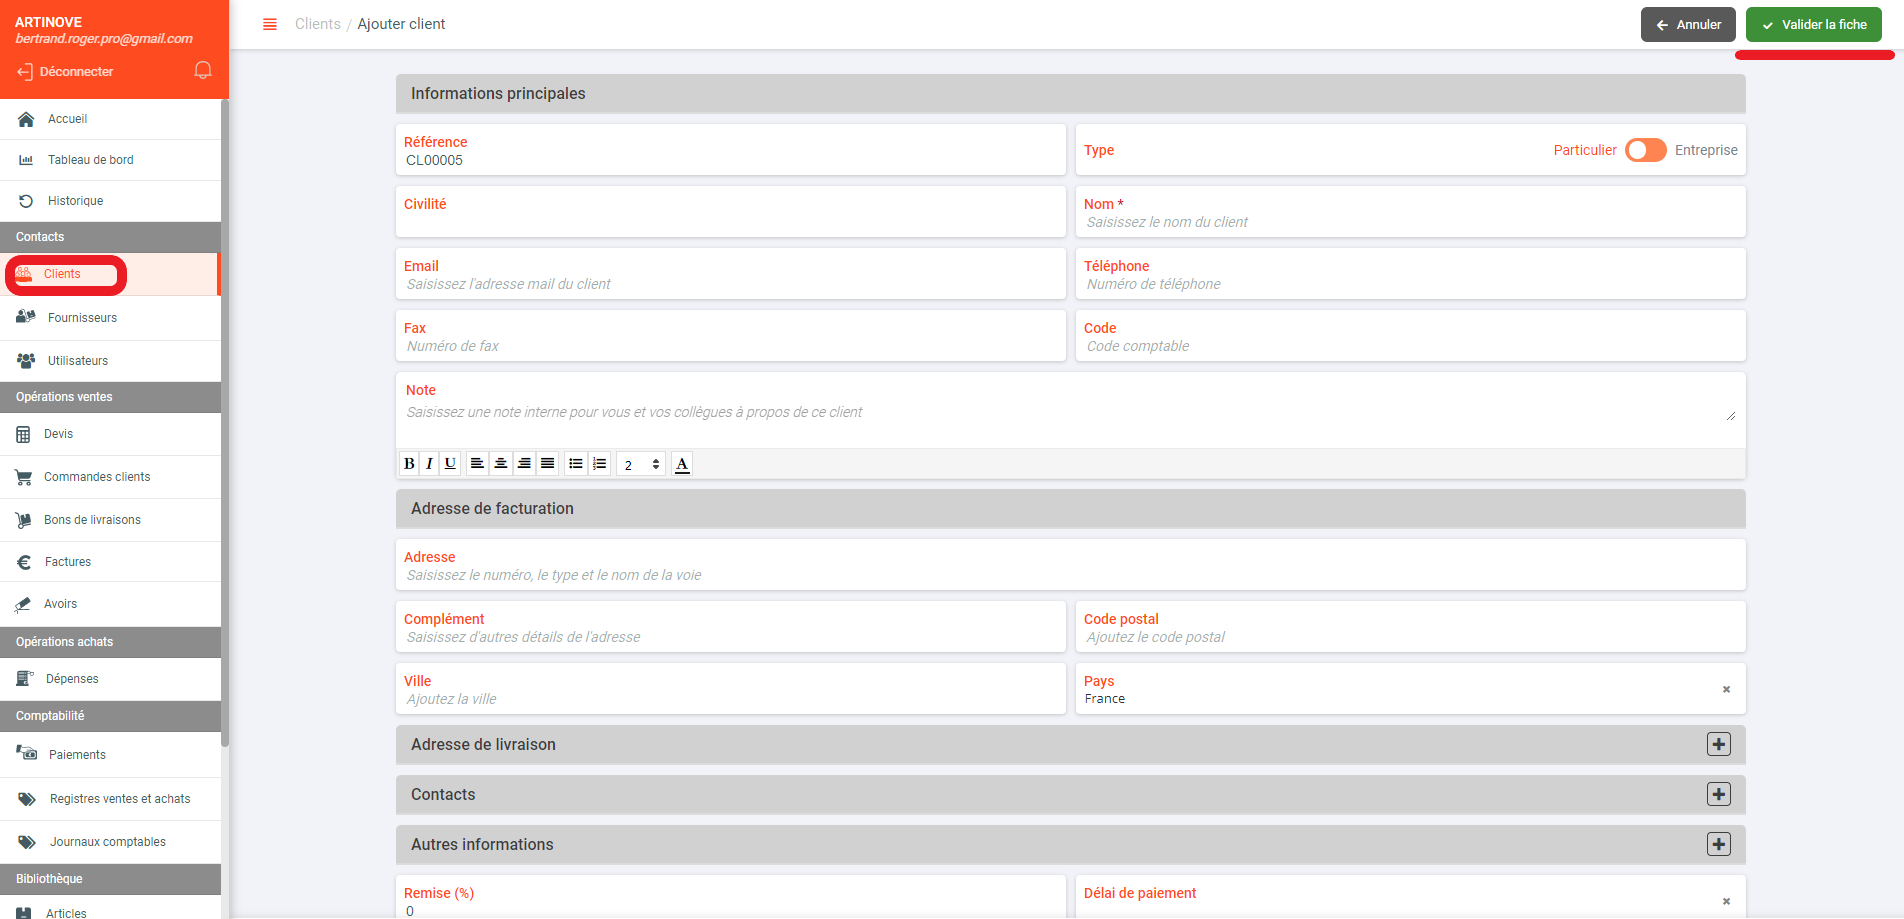The width and height of the screenshot is (1904, 919).
Task: Open the note text color picker
Action: coord(682,463)
